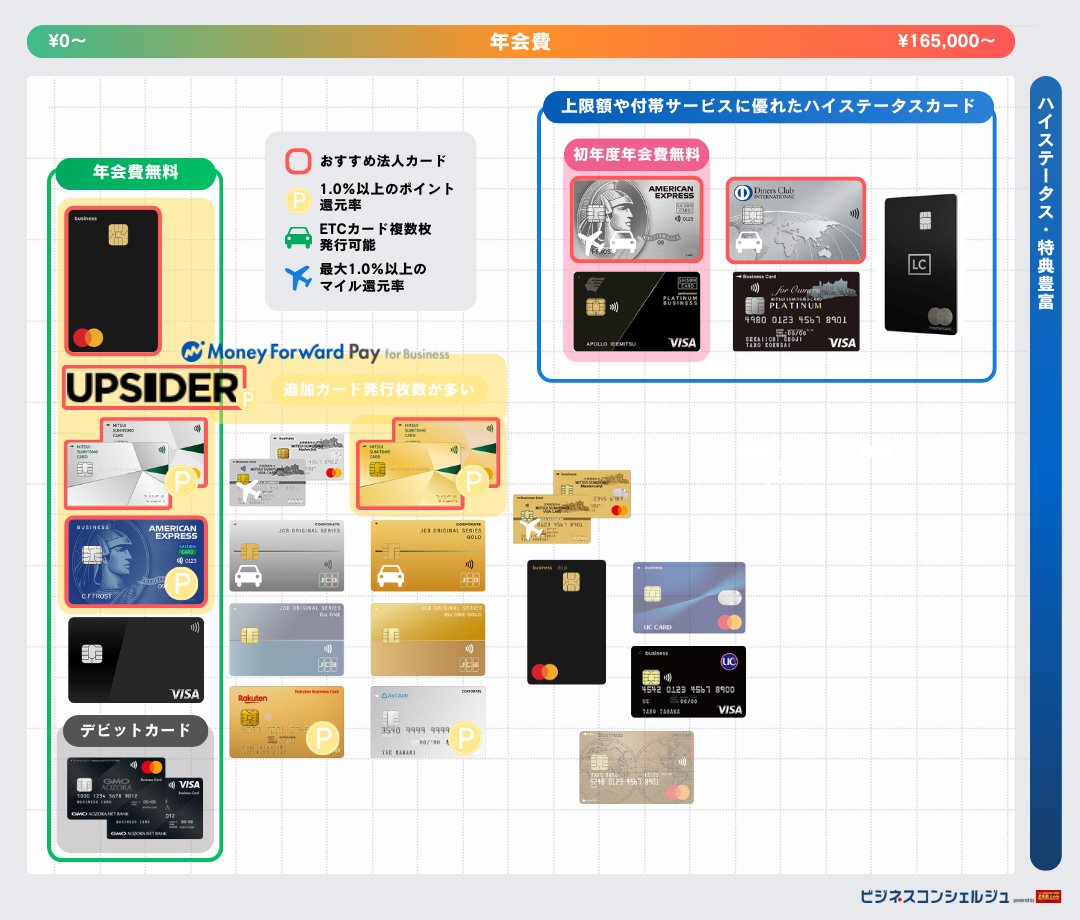The width and height of the screenshot is (1080, 920).
Task: Click the 年会費無料 green header label
Action: pos(136,172)
